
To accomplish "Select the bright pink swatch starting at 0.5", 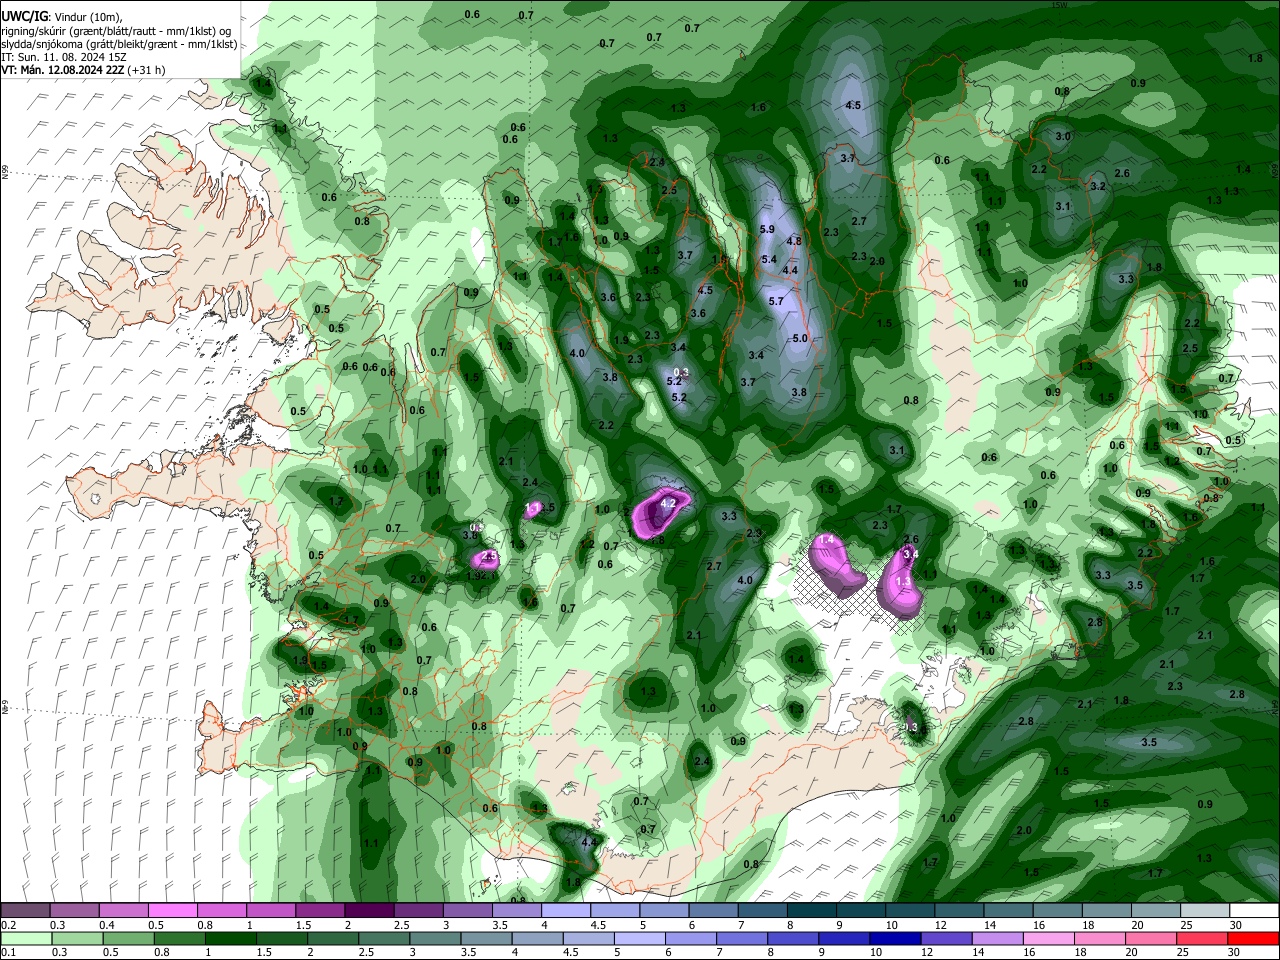I will click(x=172, y=911).
